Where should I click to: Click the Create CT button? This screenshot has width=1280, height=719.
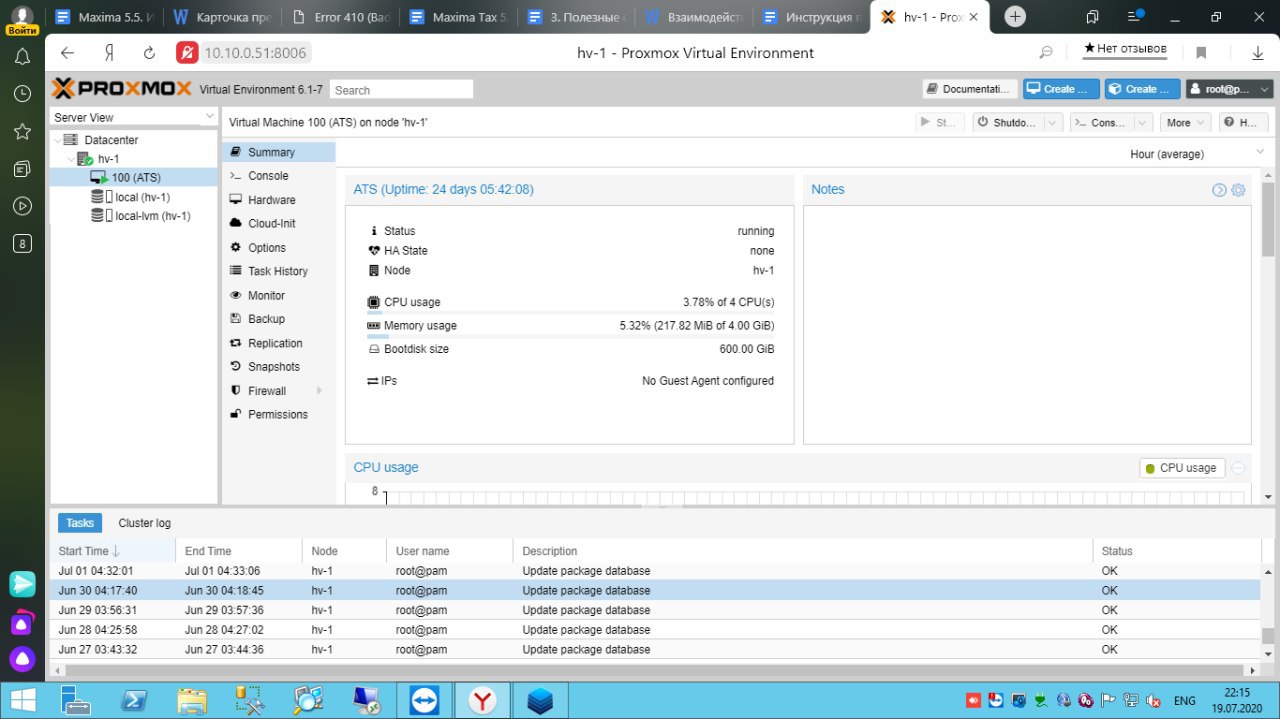pyautogui.click(x=1142, y=89)
